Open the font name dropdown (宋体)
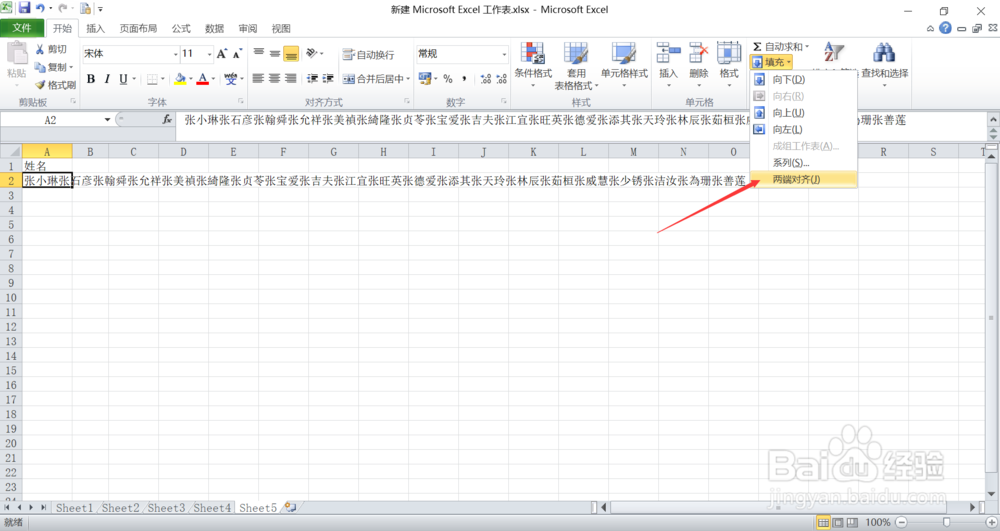This screenshot has height=531, width=1000. (175, 54)
